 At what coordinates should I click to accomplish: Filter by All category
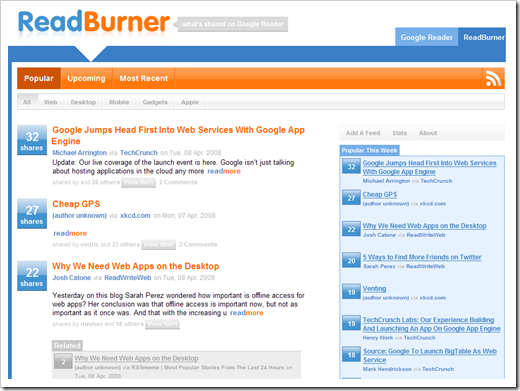(27, 102)
